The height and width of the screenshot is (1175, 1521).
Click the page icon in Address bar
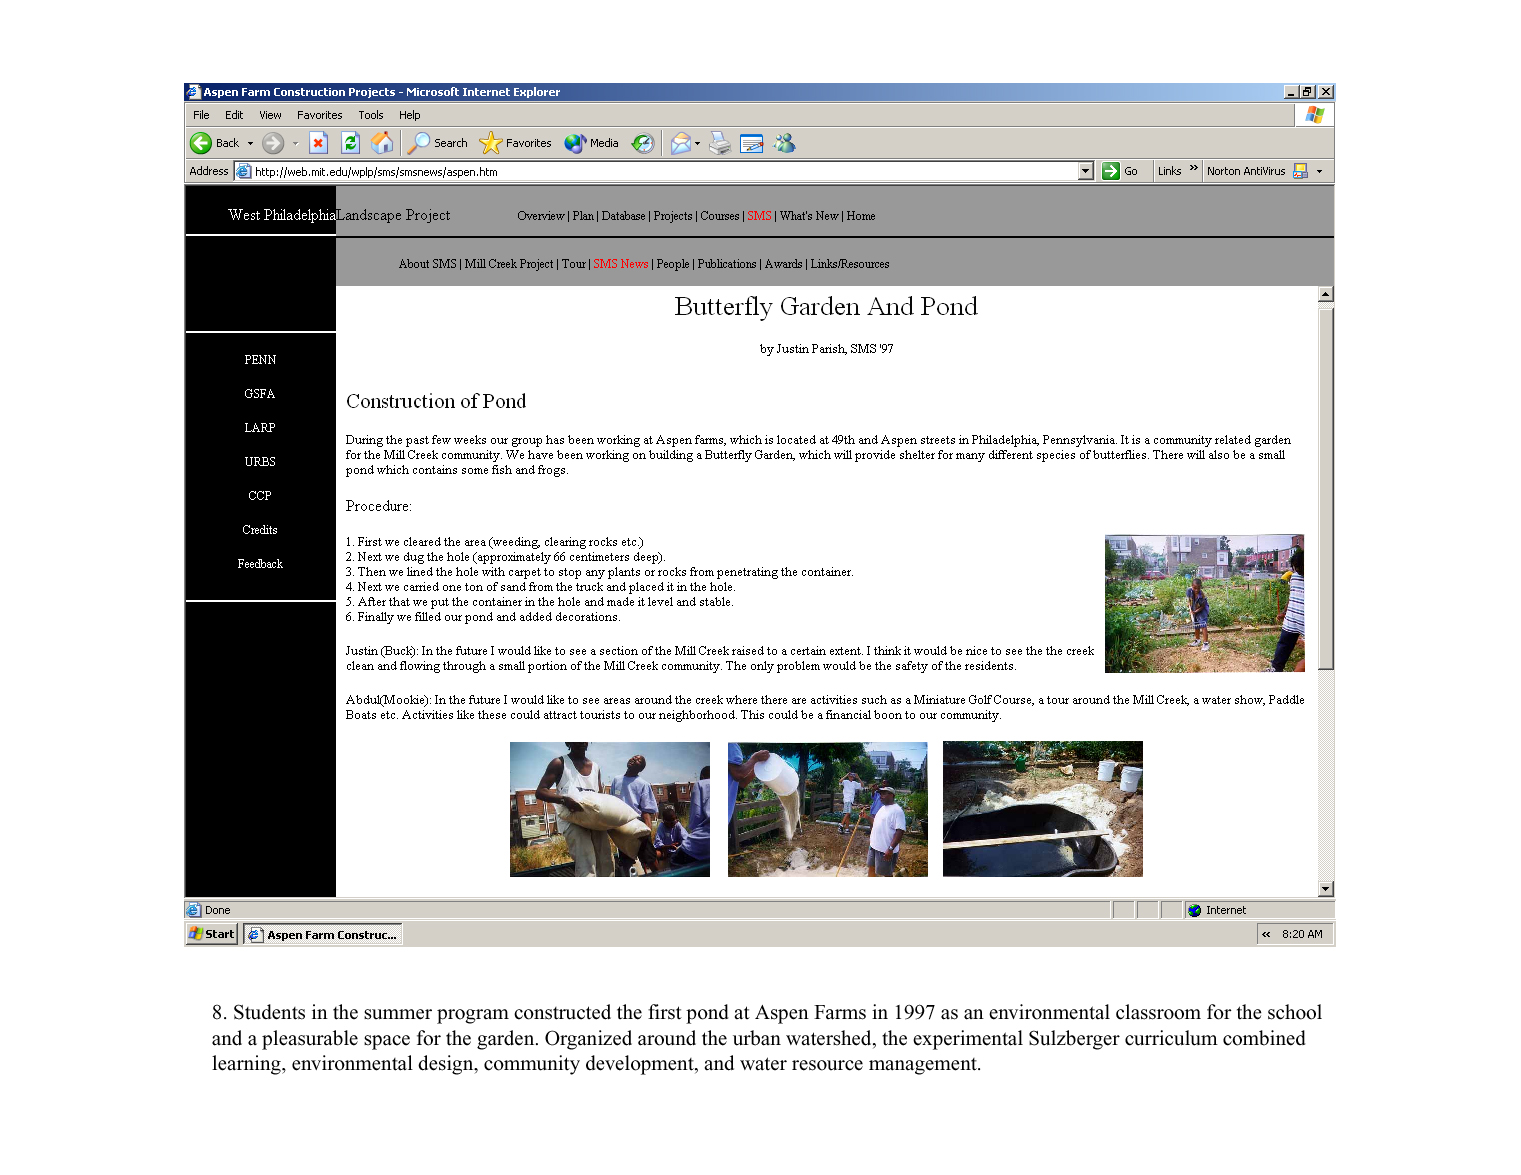click(243, 171)
